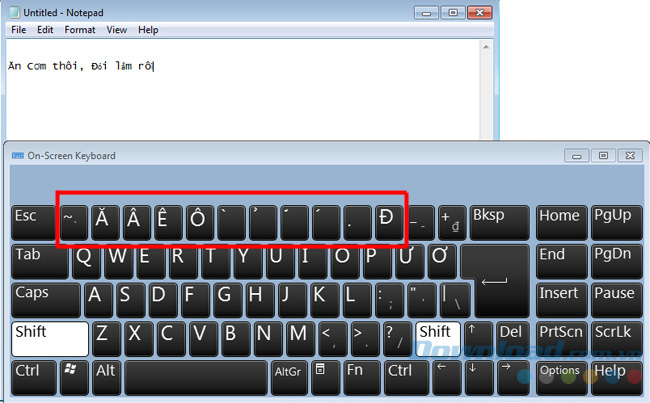Image resolution: width=650 pixels, height=403 pixels.
Task: Tap the Z key
Action: coord(106,339)
